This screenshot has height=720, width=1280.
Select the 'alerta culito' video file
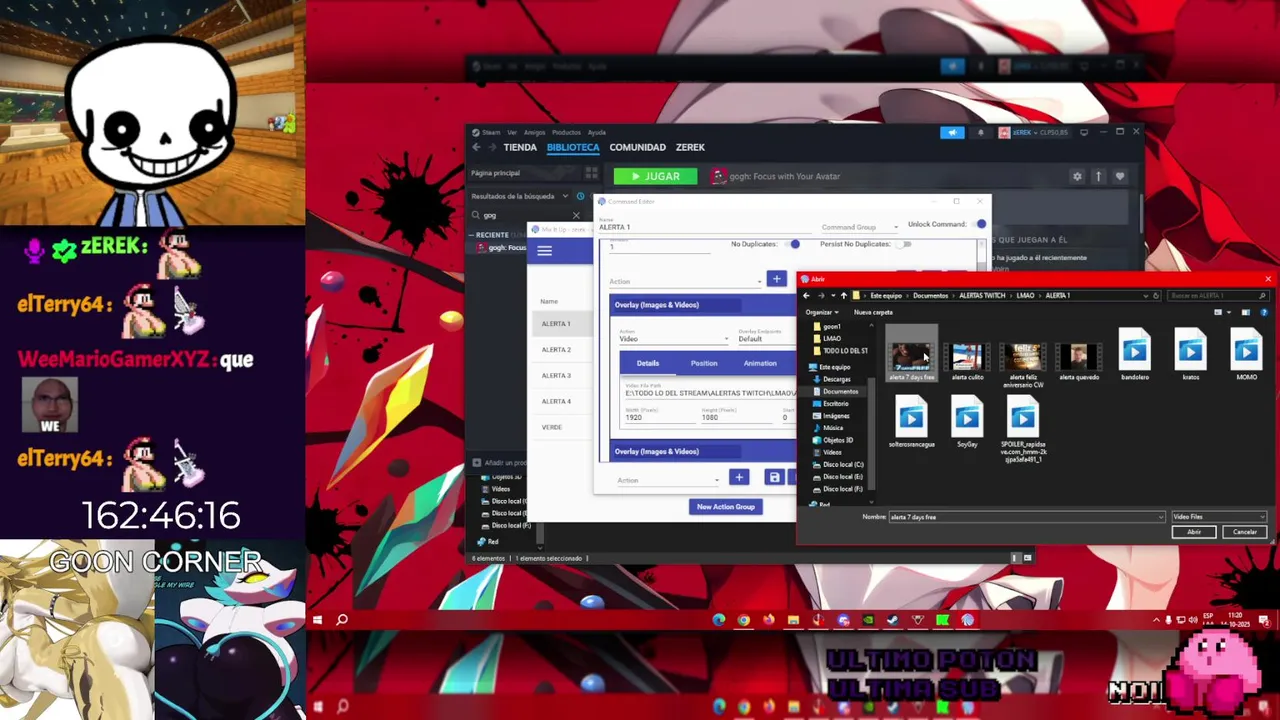[x=967, y=357]
